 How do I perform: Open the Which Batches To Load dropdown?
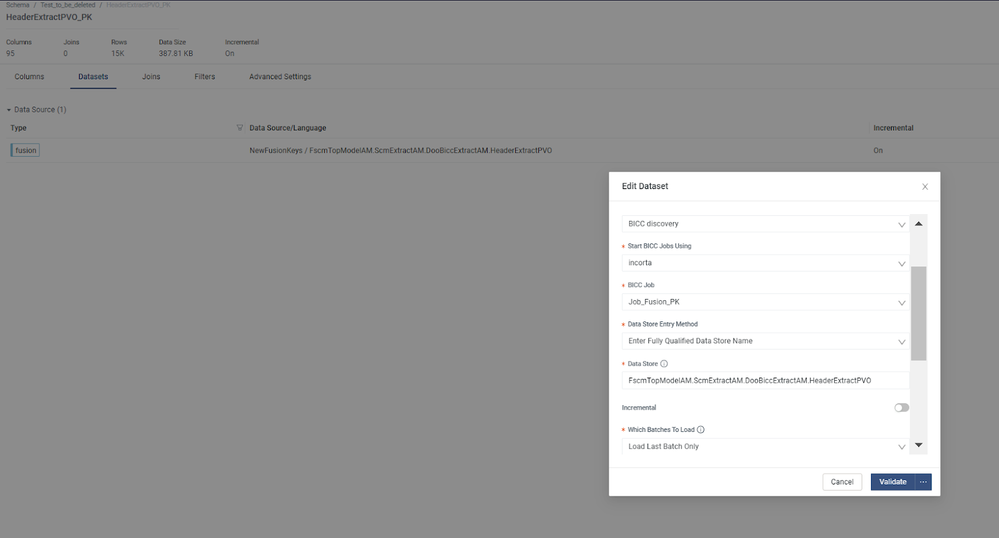click(765, 446)
